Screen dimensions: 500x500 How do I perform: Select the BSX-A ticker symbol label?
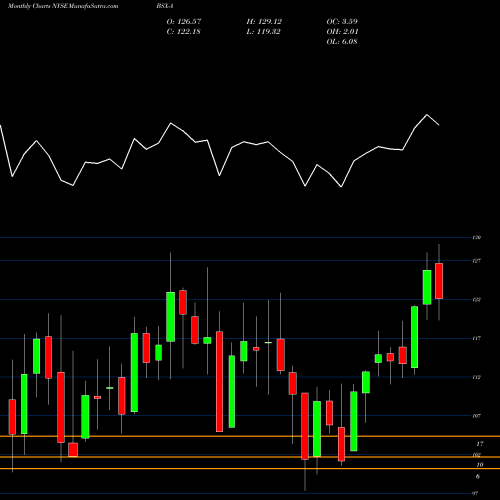coord(165,6)
